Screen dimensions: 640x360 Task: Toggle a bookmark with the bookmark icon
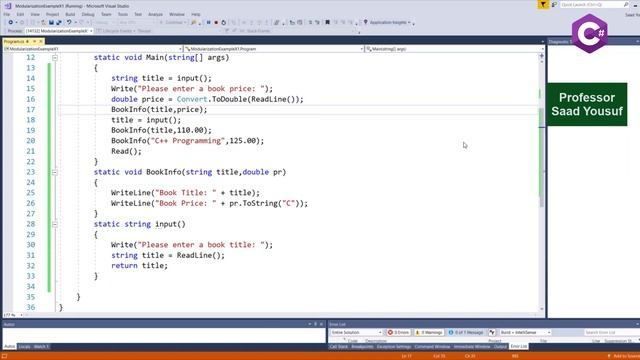pos(327,22)
